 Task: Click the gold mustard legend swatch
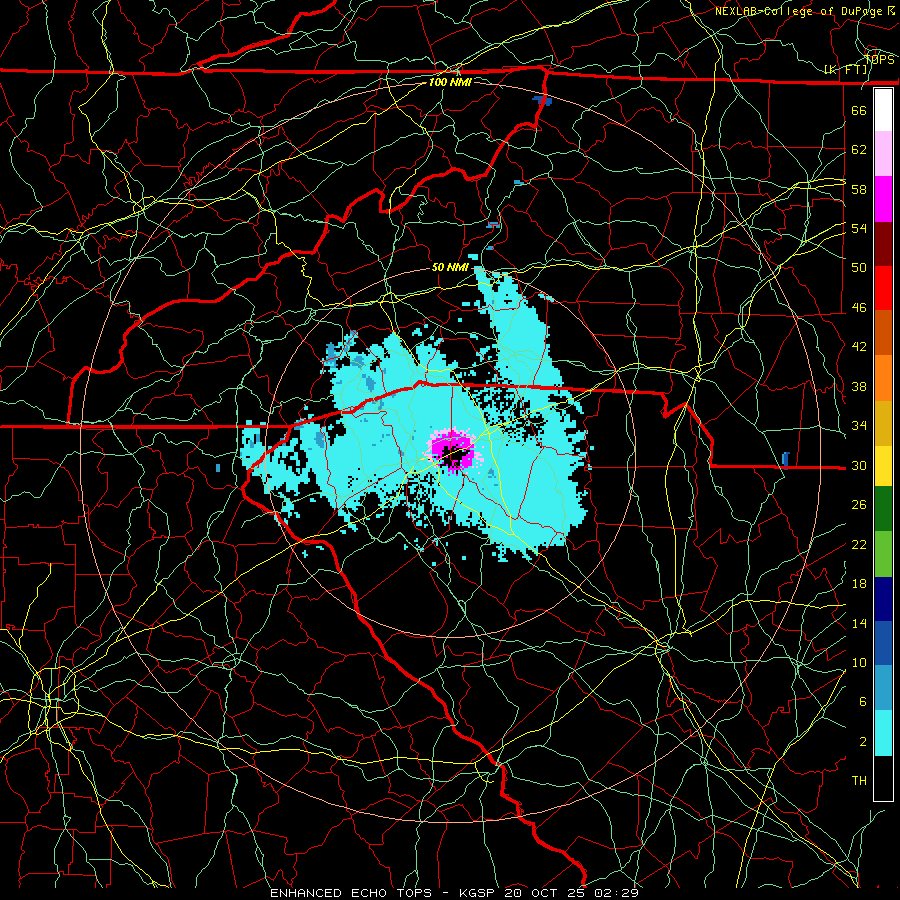[x=883, y=423]
